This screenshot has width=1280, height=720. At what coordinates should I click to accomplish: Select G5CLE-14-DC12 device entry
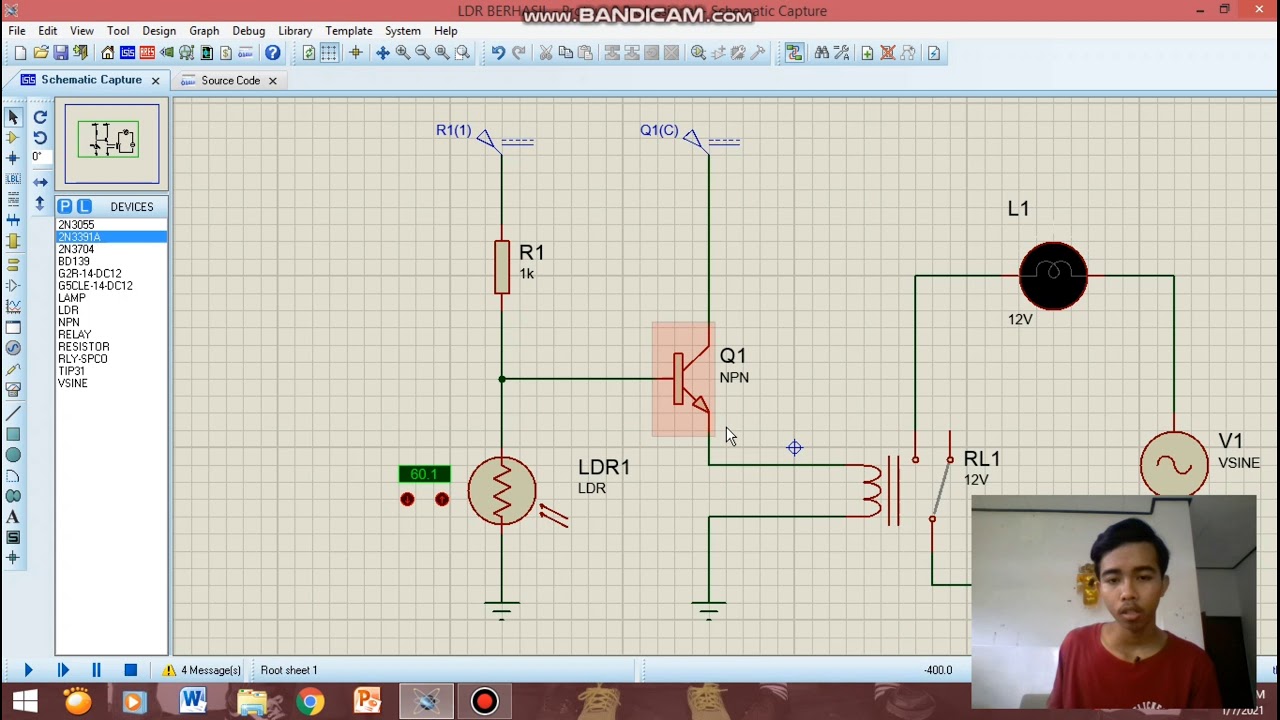[x=95, y=286]
